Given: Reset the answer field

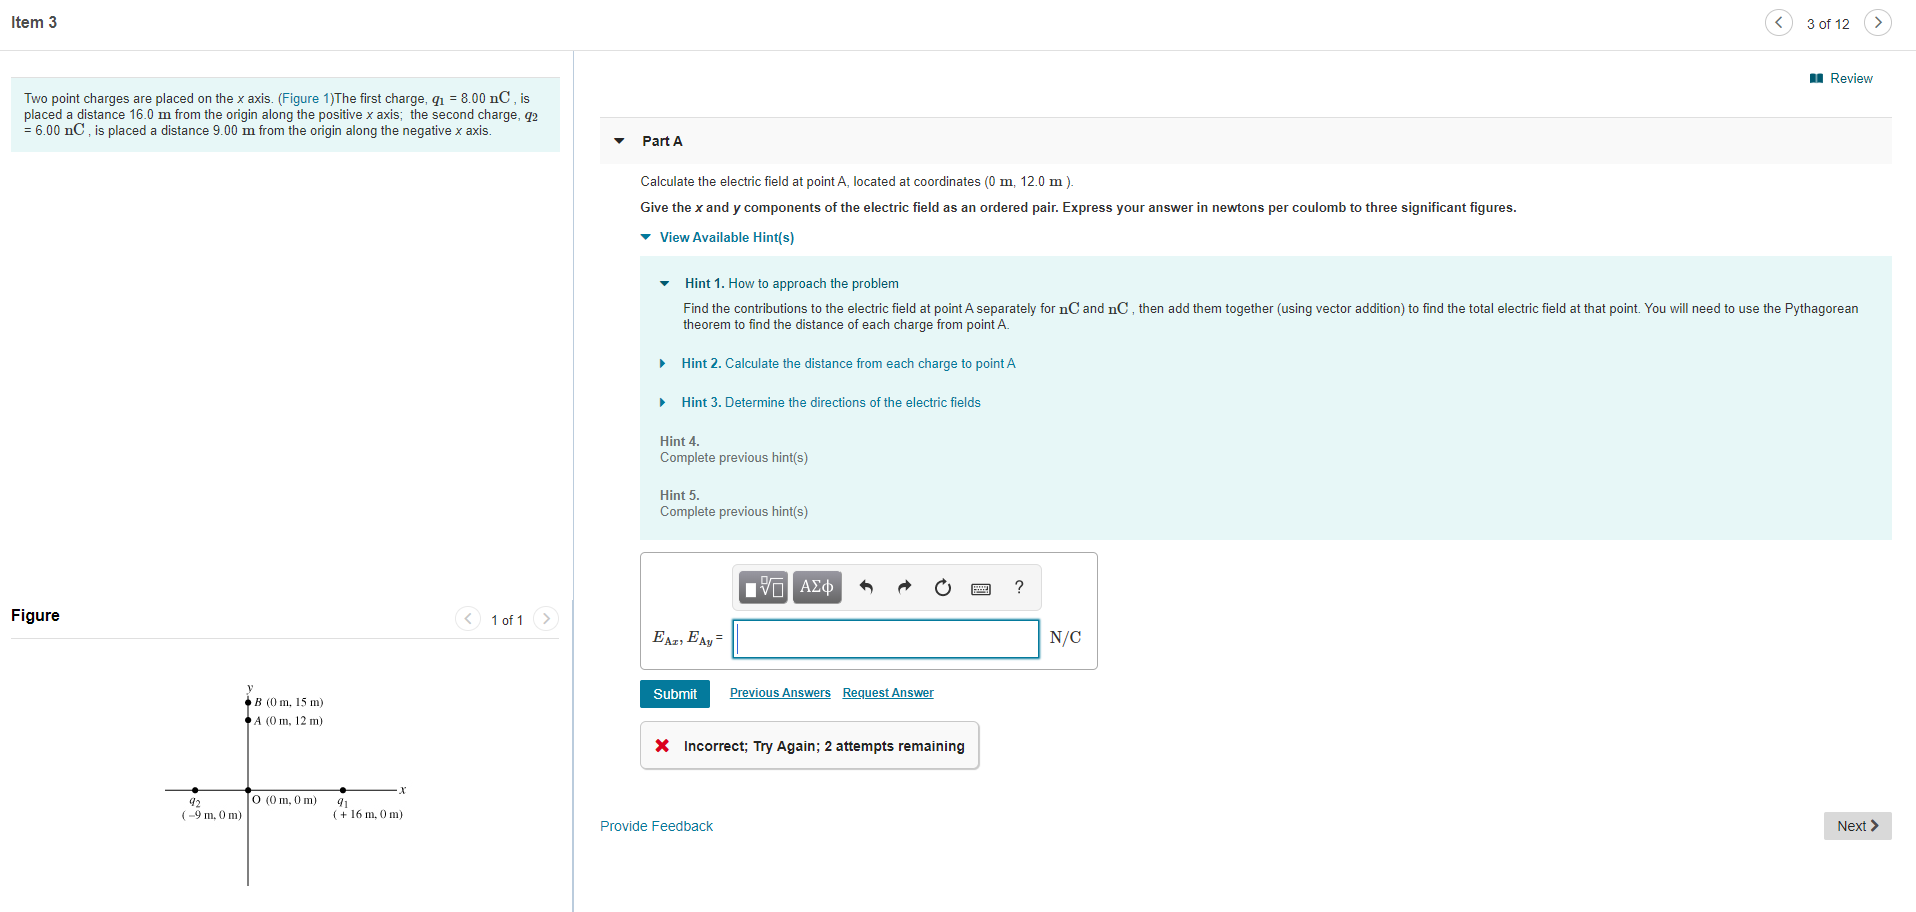Looking at the screenshot, I should 942,587.
